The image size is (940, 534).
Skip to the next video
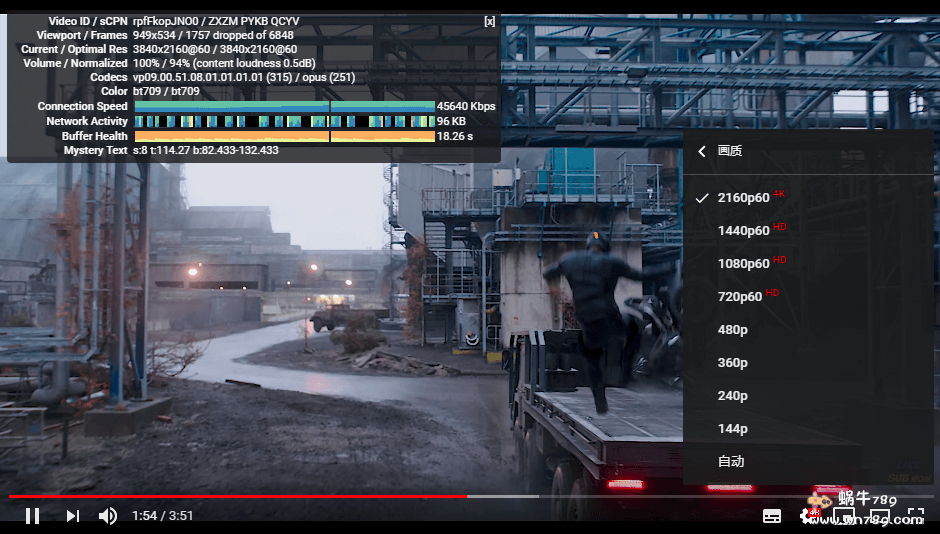click(x=72, y=516)
